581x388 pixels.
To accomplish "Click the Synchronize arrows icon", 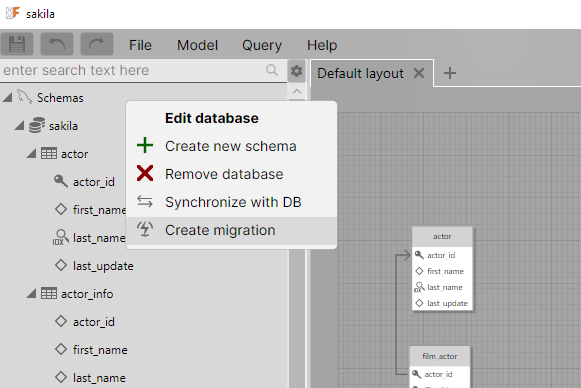I will 145,201.
